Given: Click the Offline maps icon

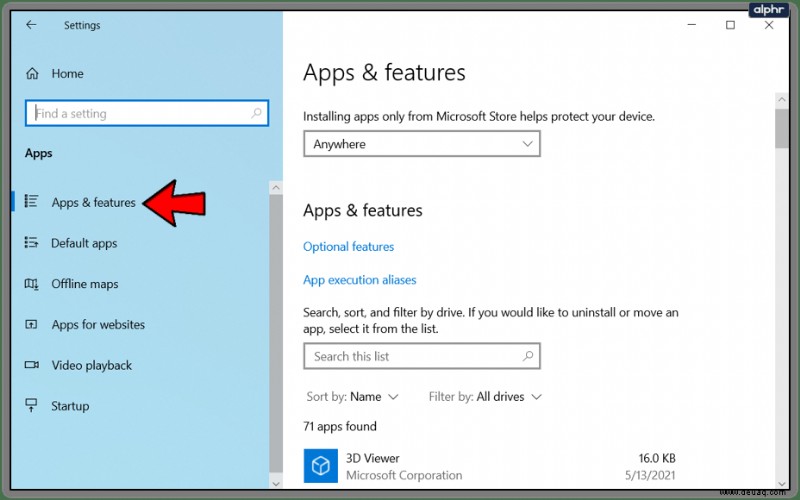Looking at the screenshot, I should tap(32, 284).
